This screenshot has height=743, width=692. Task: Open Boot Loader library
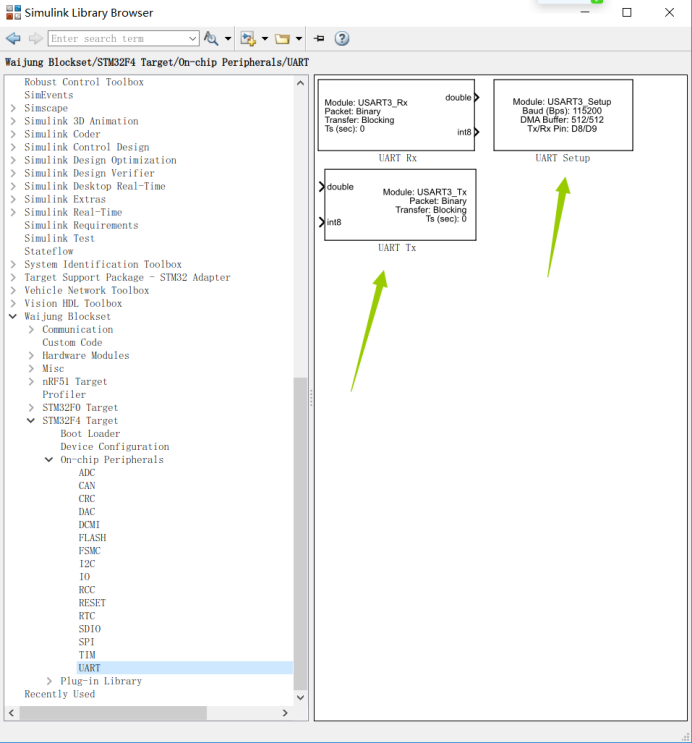click(x=91, y=434)
